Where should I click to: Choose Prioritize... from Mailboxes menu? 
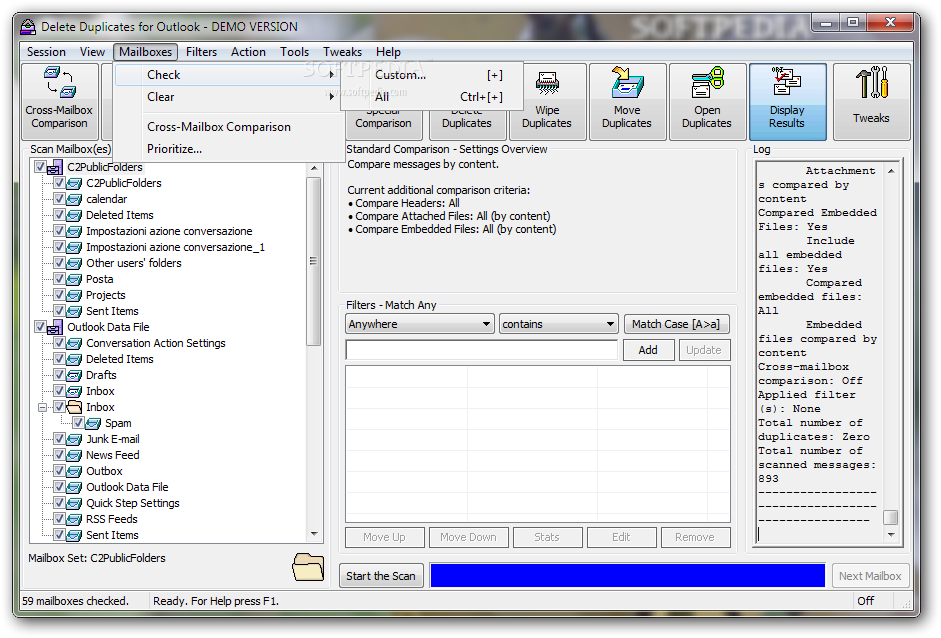[x=229, y=149]
